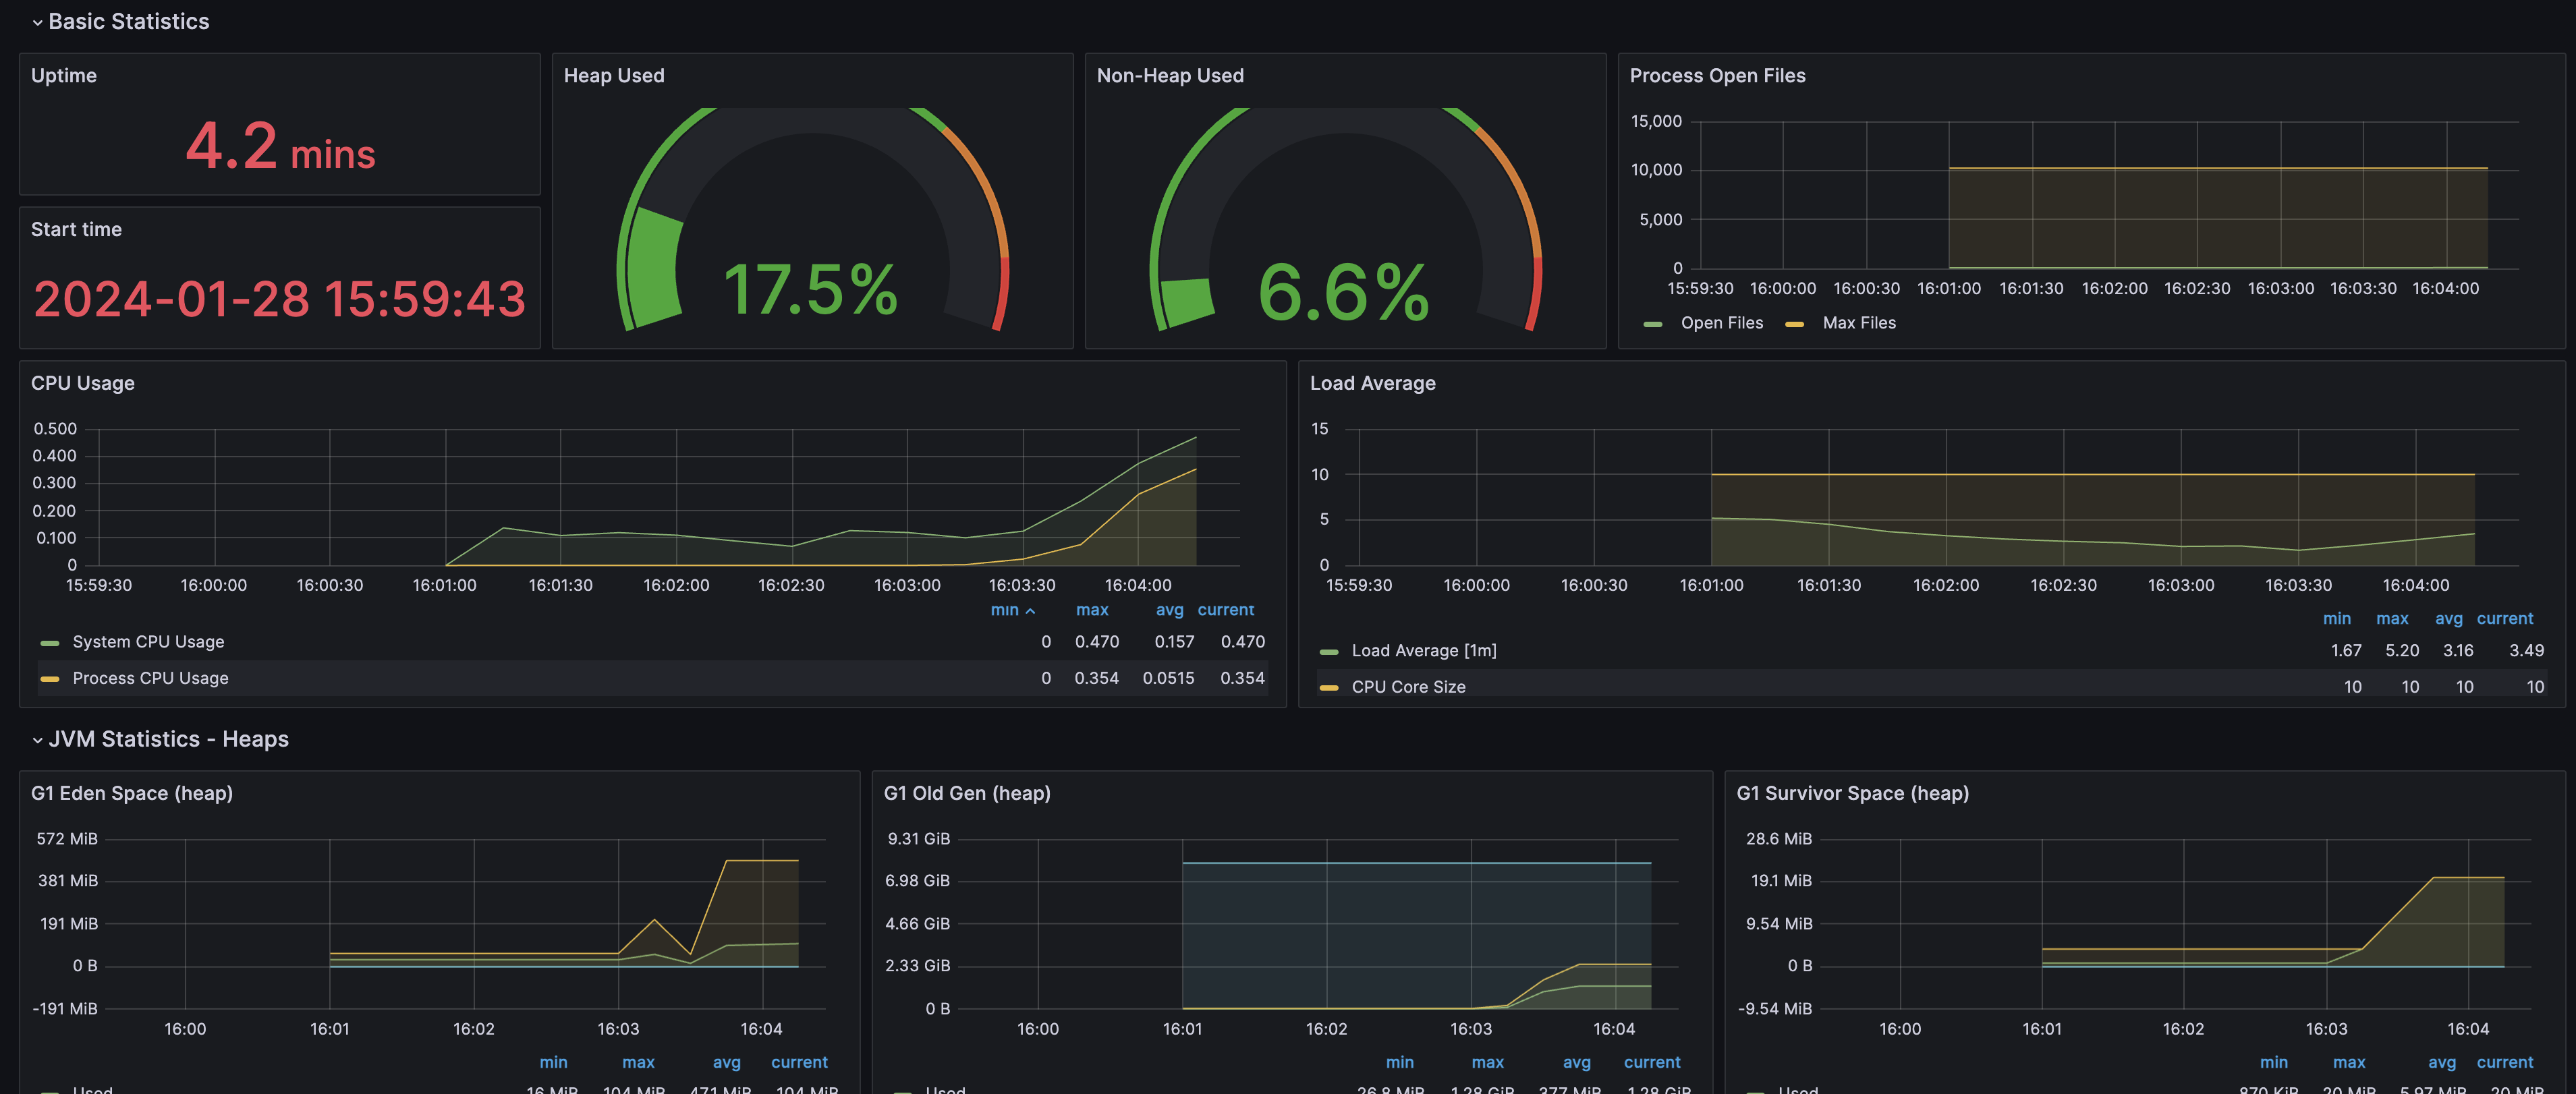
Task: Open the CPU Usage panel title menu
Action: tap(83, 384)
